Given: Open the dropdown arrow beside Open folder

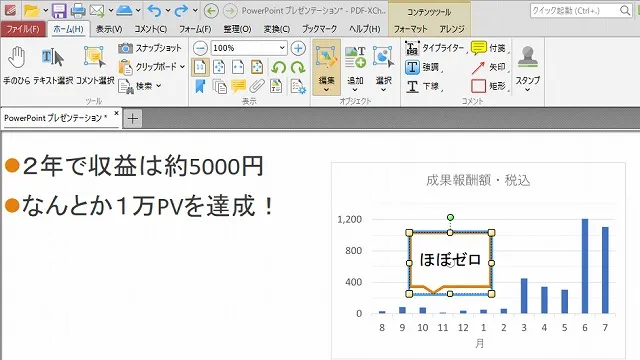Looking at the screenshot, I should tap(45, 11).
